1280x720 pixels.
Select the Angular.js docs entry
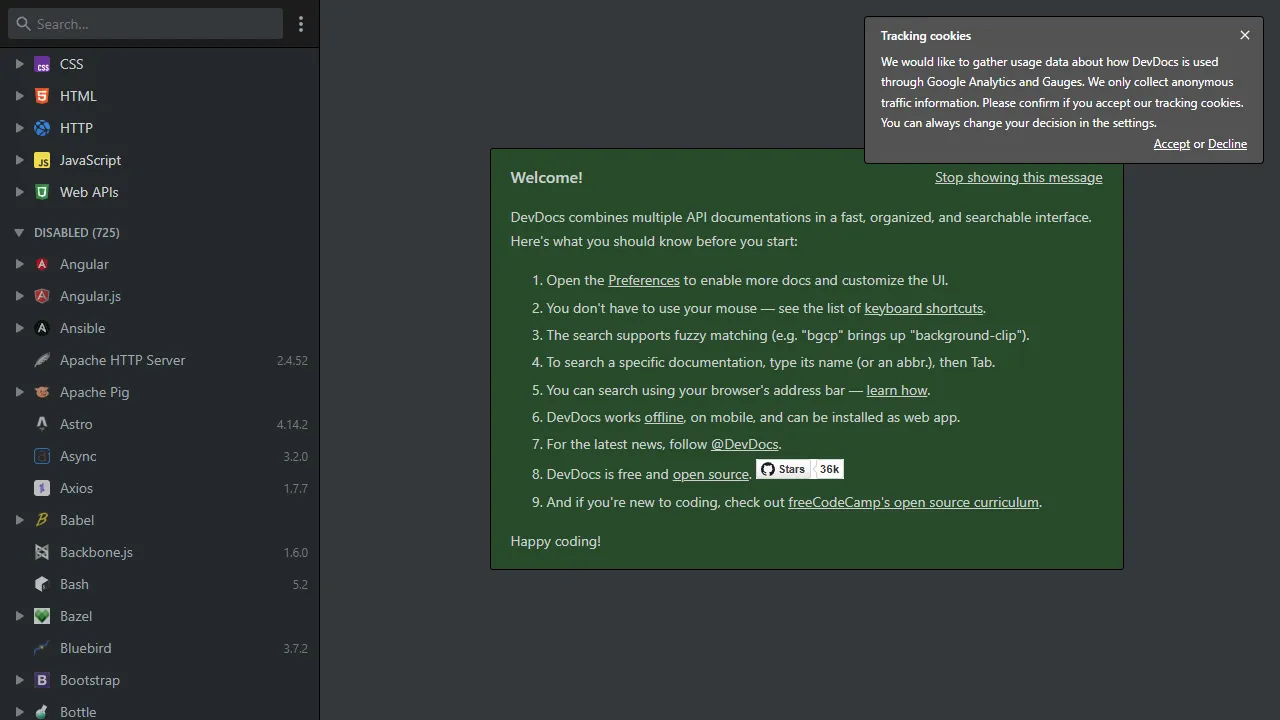(160, 296)
